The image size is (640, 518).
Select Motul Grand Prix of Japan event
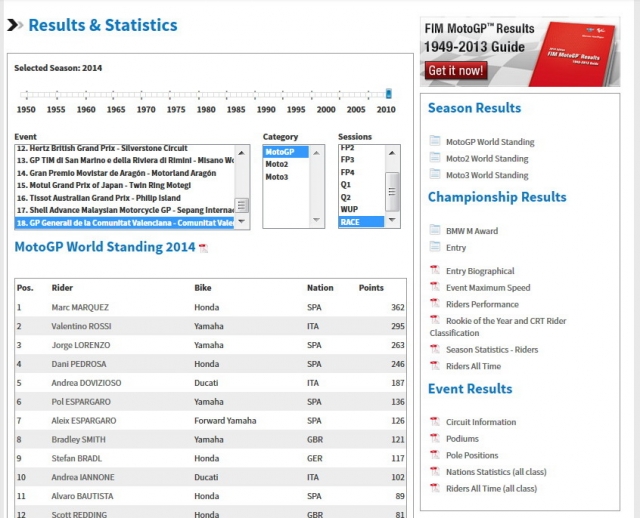124,185
